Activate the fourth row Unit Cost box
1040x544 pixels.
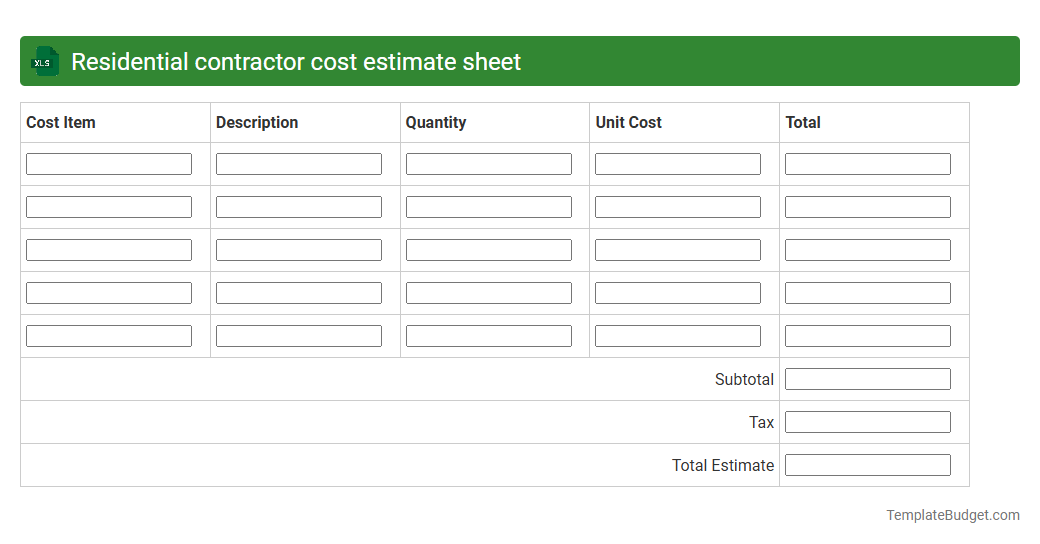678,293
